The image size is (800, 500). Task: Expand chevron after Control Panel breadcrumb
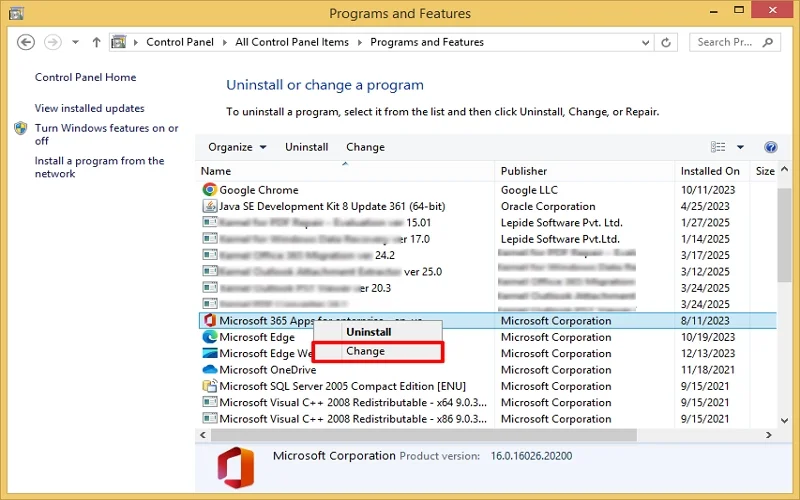pos(224,42)
